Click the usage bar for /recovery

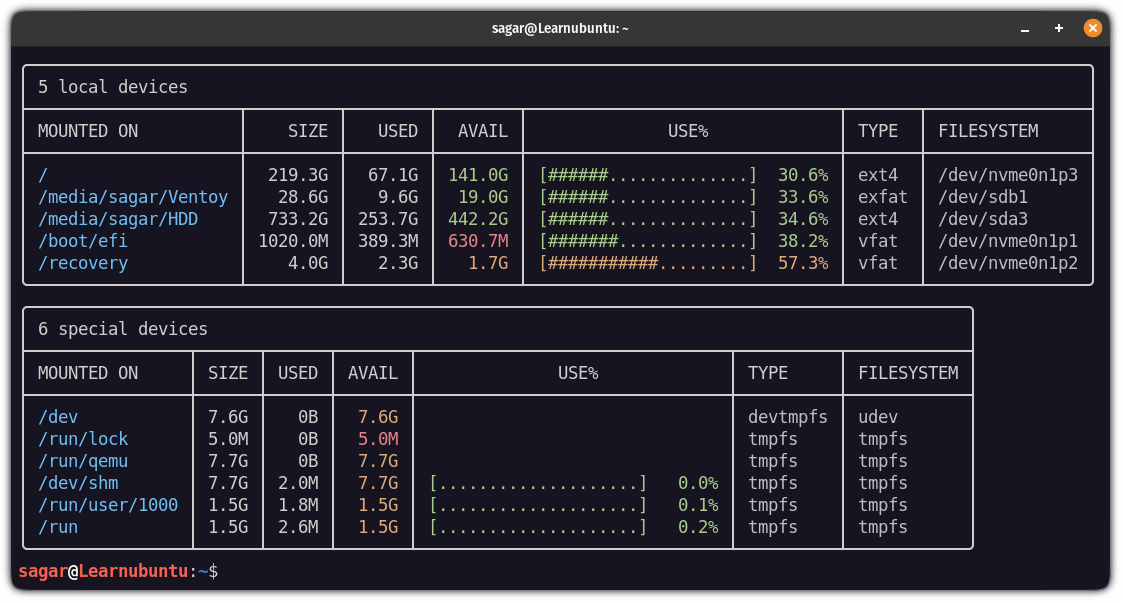tap(649, 262)
